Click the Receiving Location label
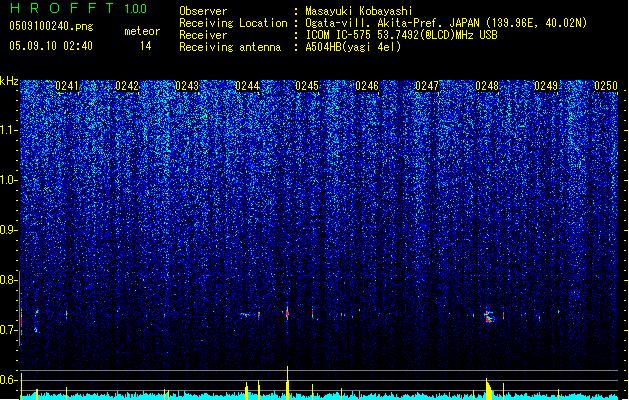The height and width of the screenshot is (400, 629). (233, 23)
